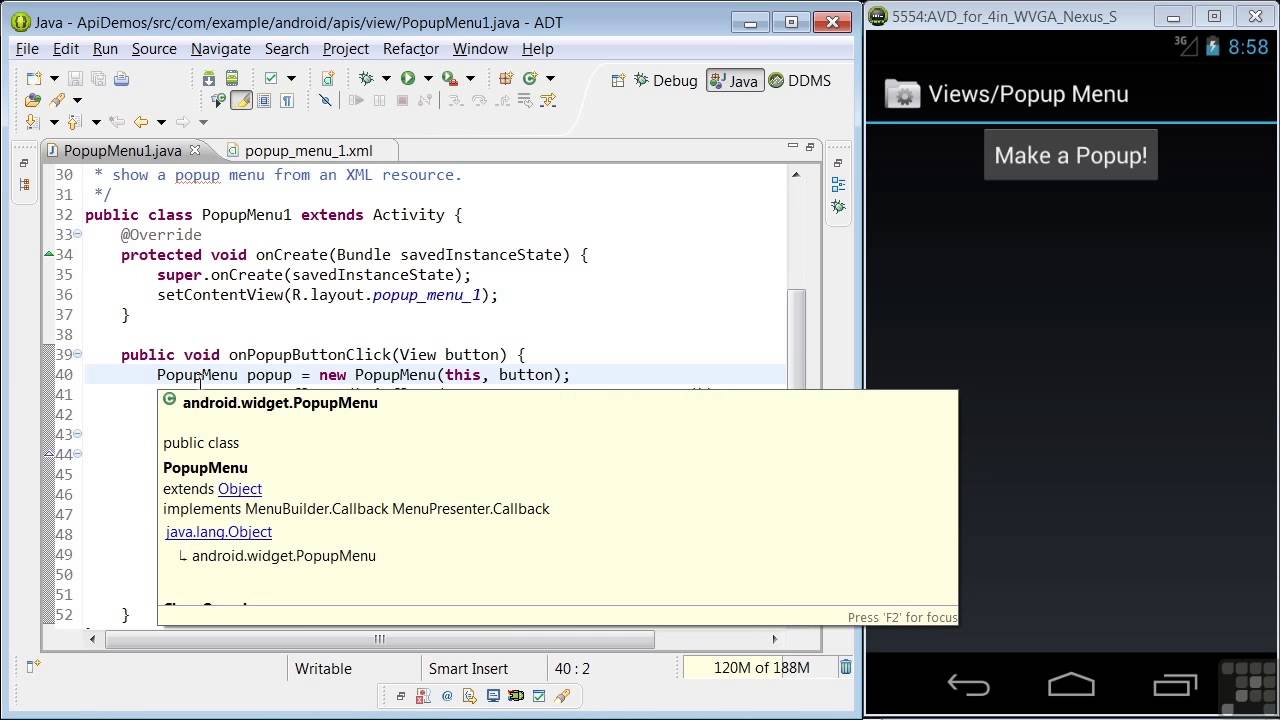This screenshot has width=1280, height=720.
Task: Open the File menu
Action: coord(27,48)
